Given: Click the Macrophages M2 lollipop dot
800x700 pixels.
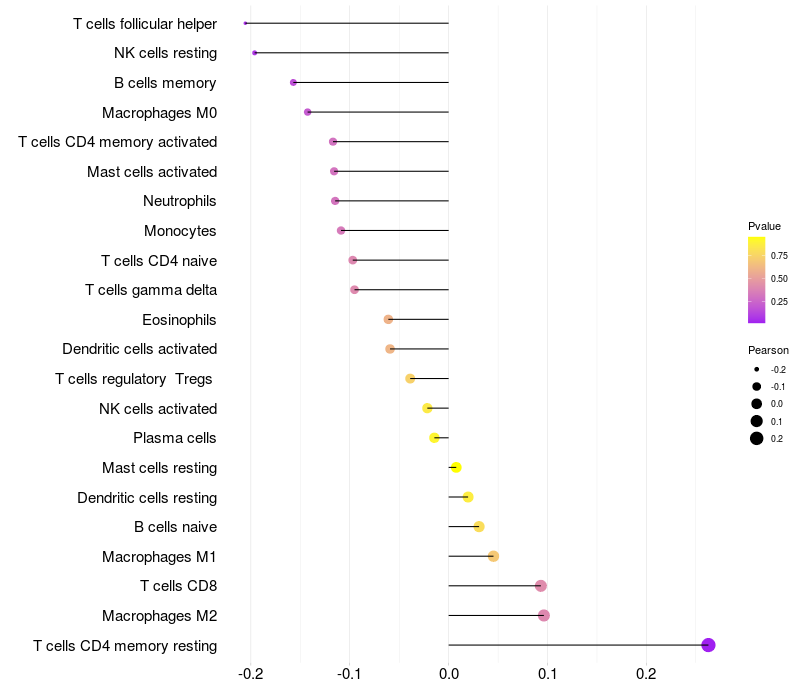Looking at the screenshot, I should click(544, 615).
